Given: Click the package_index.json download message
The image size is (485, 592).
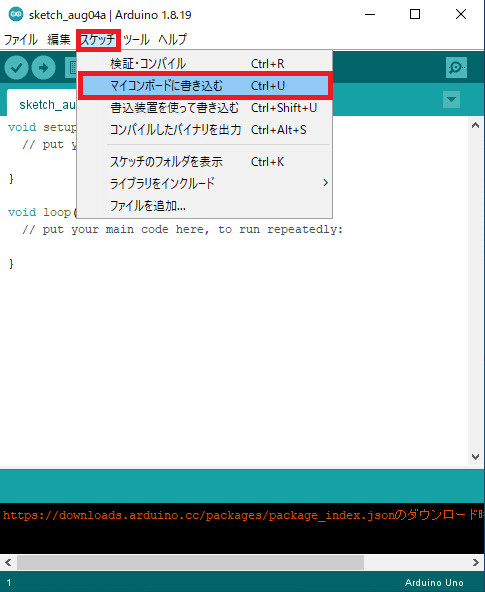Looking at the screenshot, I should click(243, 515).
